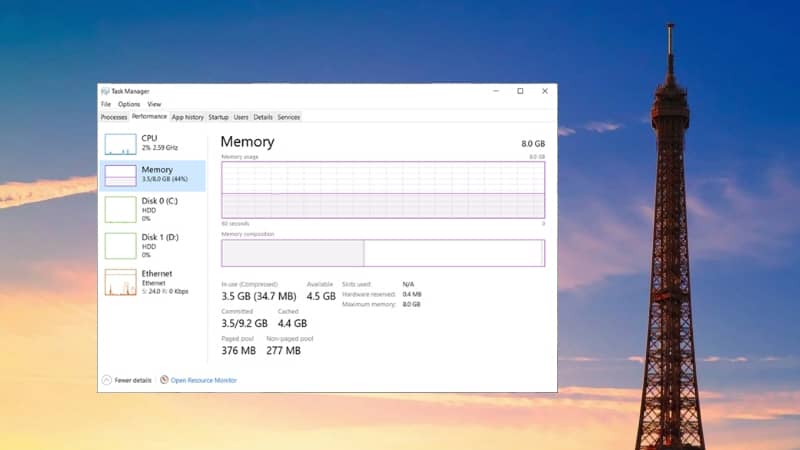Image resolution: width=800 pixels, height=450 pixels.
Task: Click the Task Manager title bar icon
Action: coord(105,91)
